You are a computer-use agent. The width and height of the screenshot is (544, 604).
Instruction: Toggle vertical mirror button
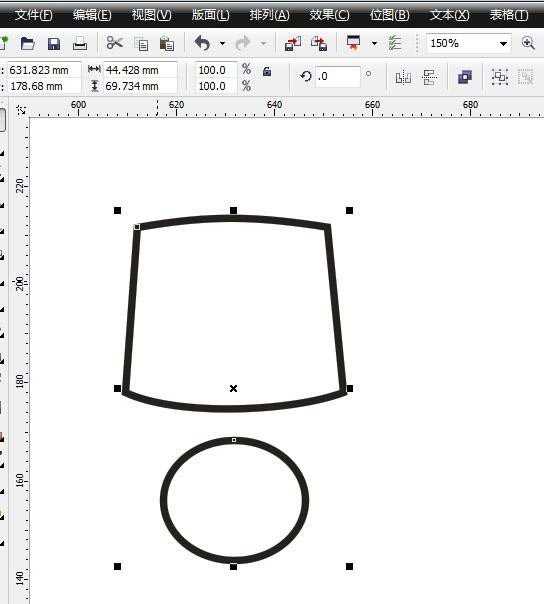[x=429, y=77]
